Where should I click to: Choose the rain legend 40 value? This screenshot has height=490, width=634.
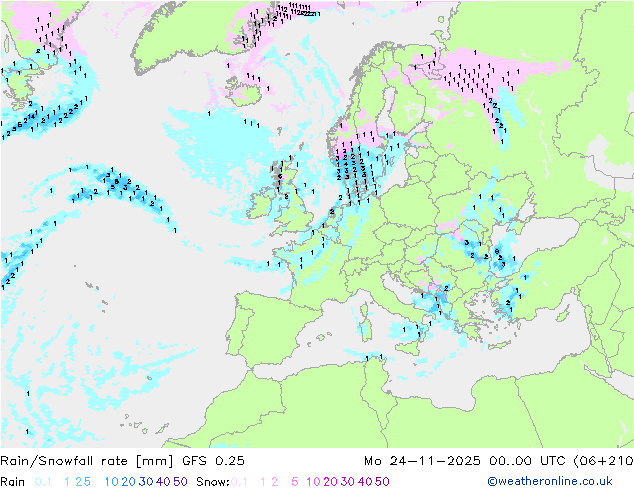[x=163, y=482]
